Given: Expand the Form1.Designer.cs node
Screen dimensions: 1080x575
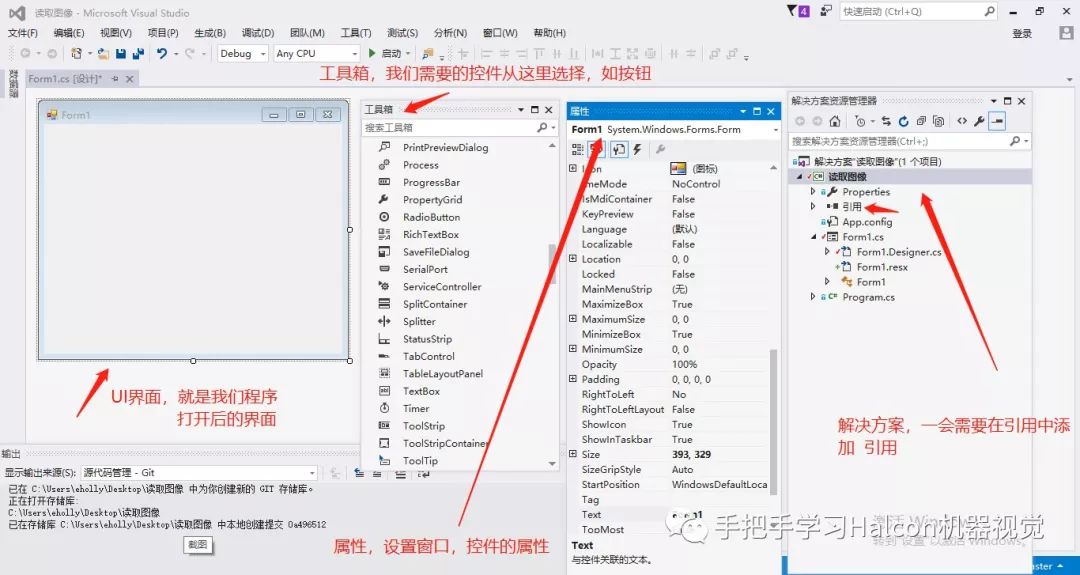Looking at the screenshot, I should click(827, 252).
